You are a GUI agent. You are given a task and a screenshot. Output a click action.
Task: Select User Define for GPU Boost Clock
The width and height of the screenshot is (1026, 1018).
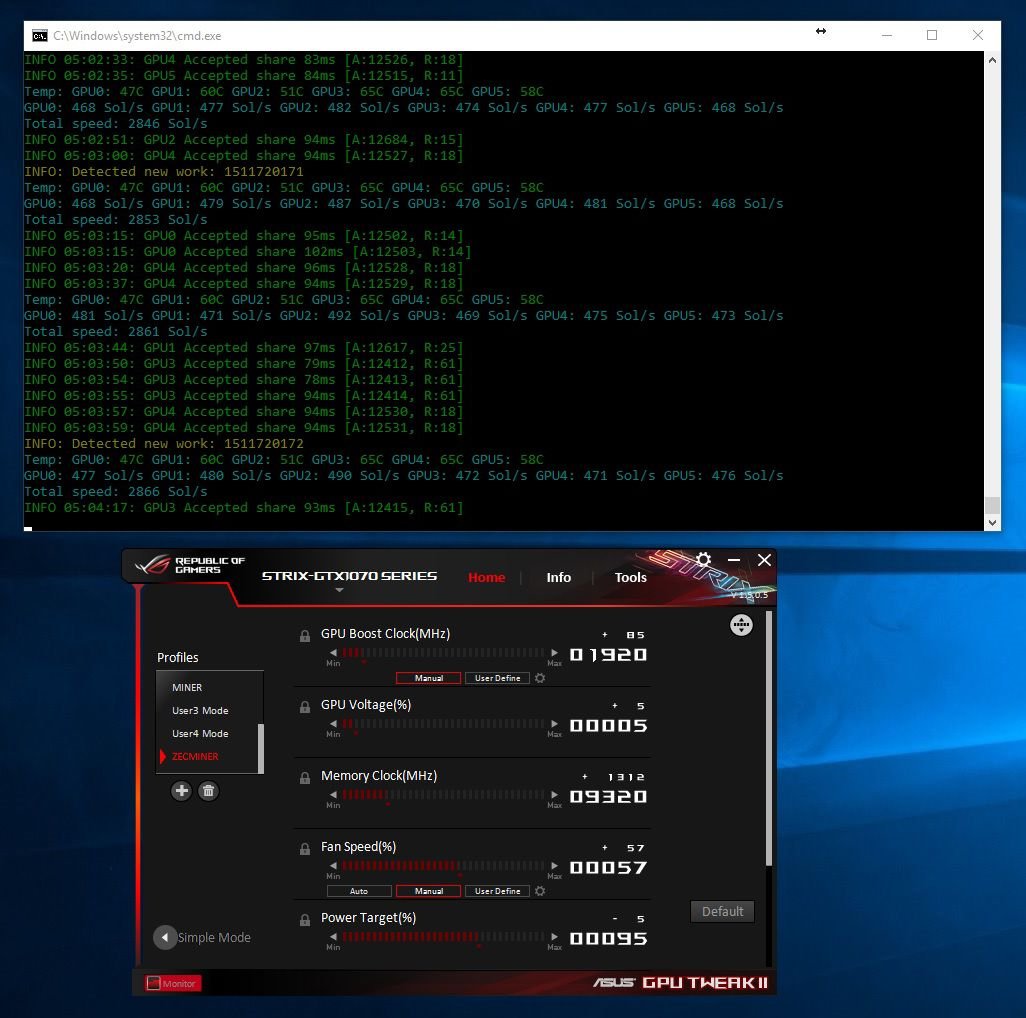[497, 678]
